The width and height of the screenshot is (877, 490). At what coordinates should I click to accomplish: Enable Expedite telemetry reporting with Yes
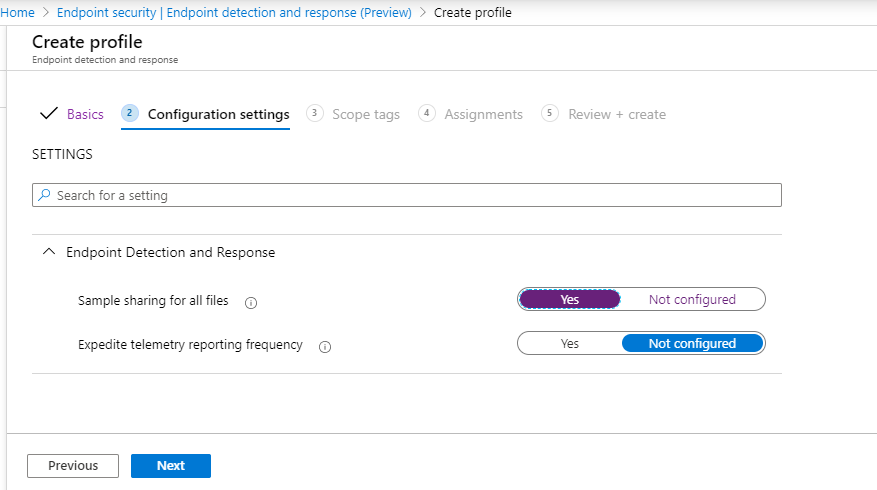point(570,343)
